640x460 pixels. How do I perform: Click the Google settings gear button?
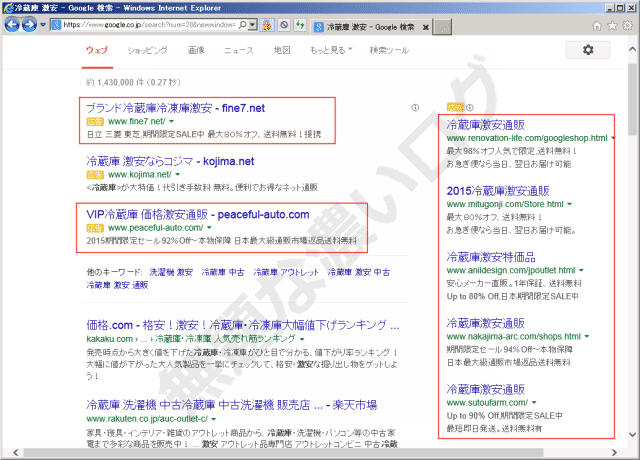588,50
